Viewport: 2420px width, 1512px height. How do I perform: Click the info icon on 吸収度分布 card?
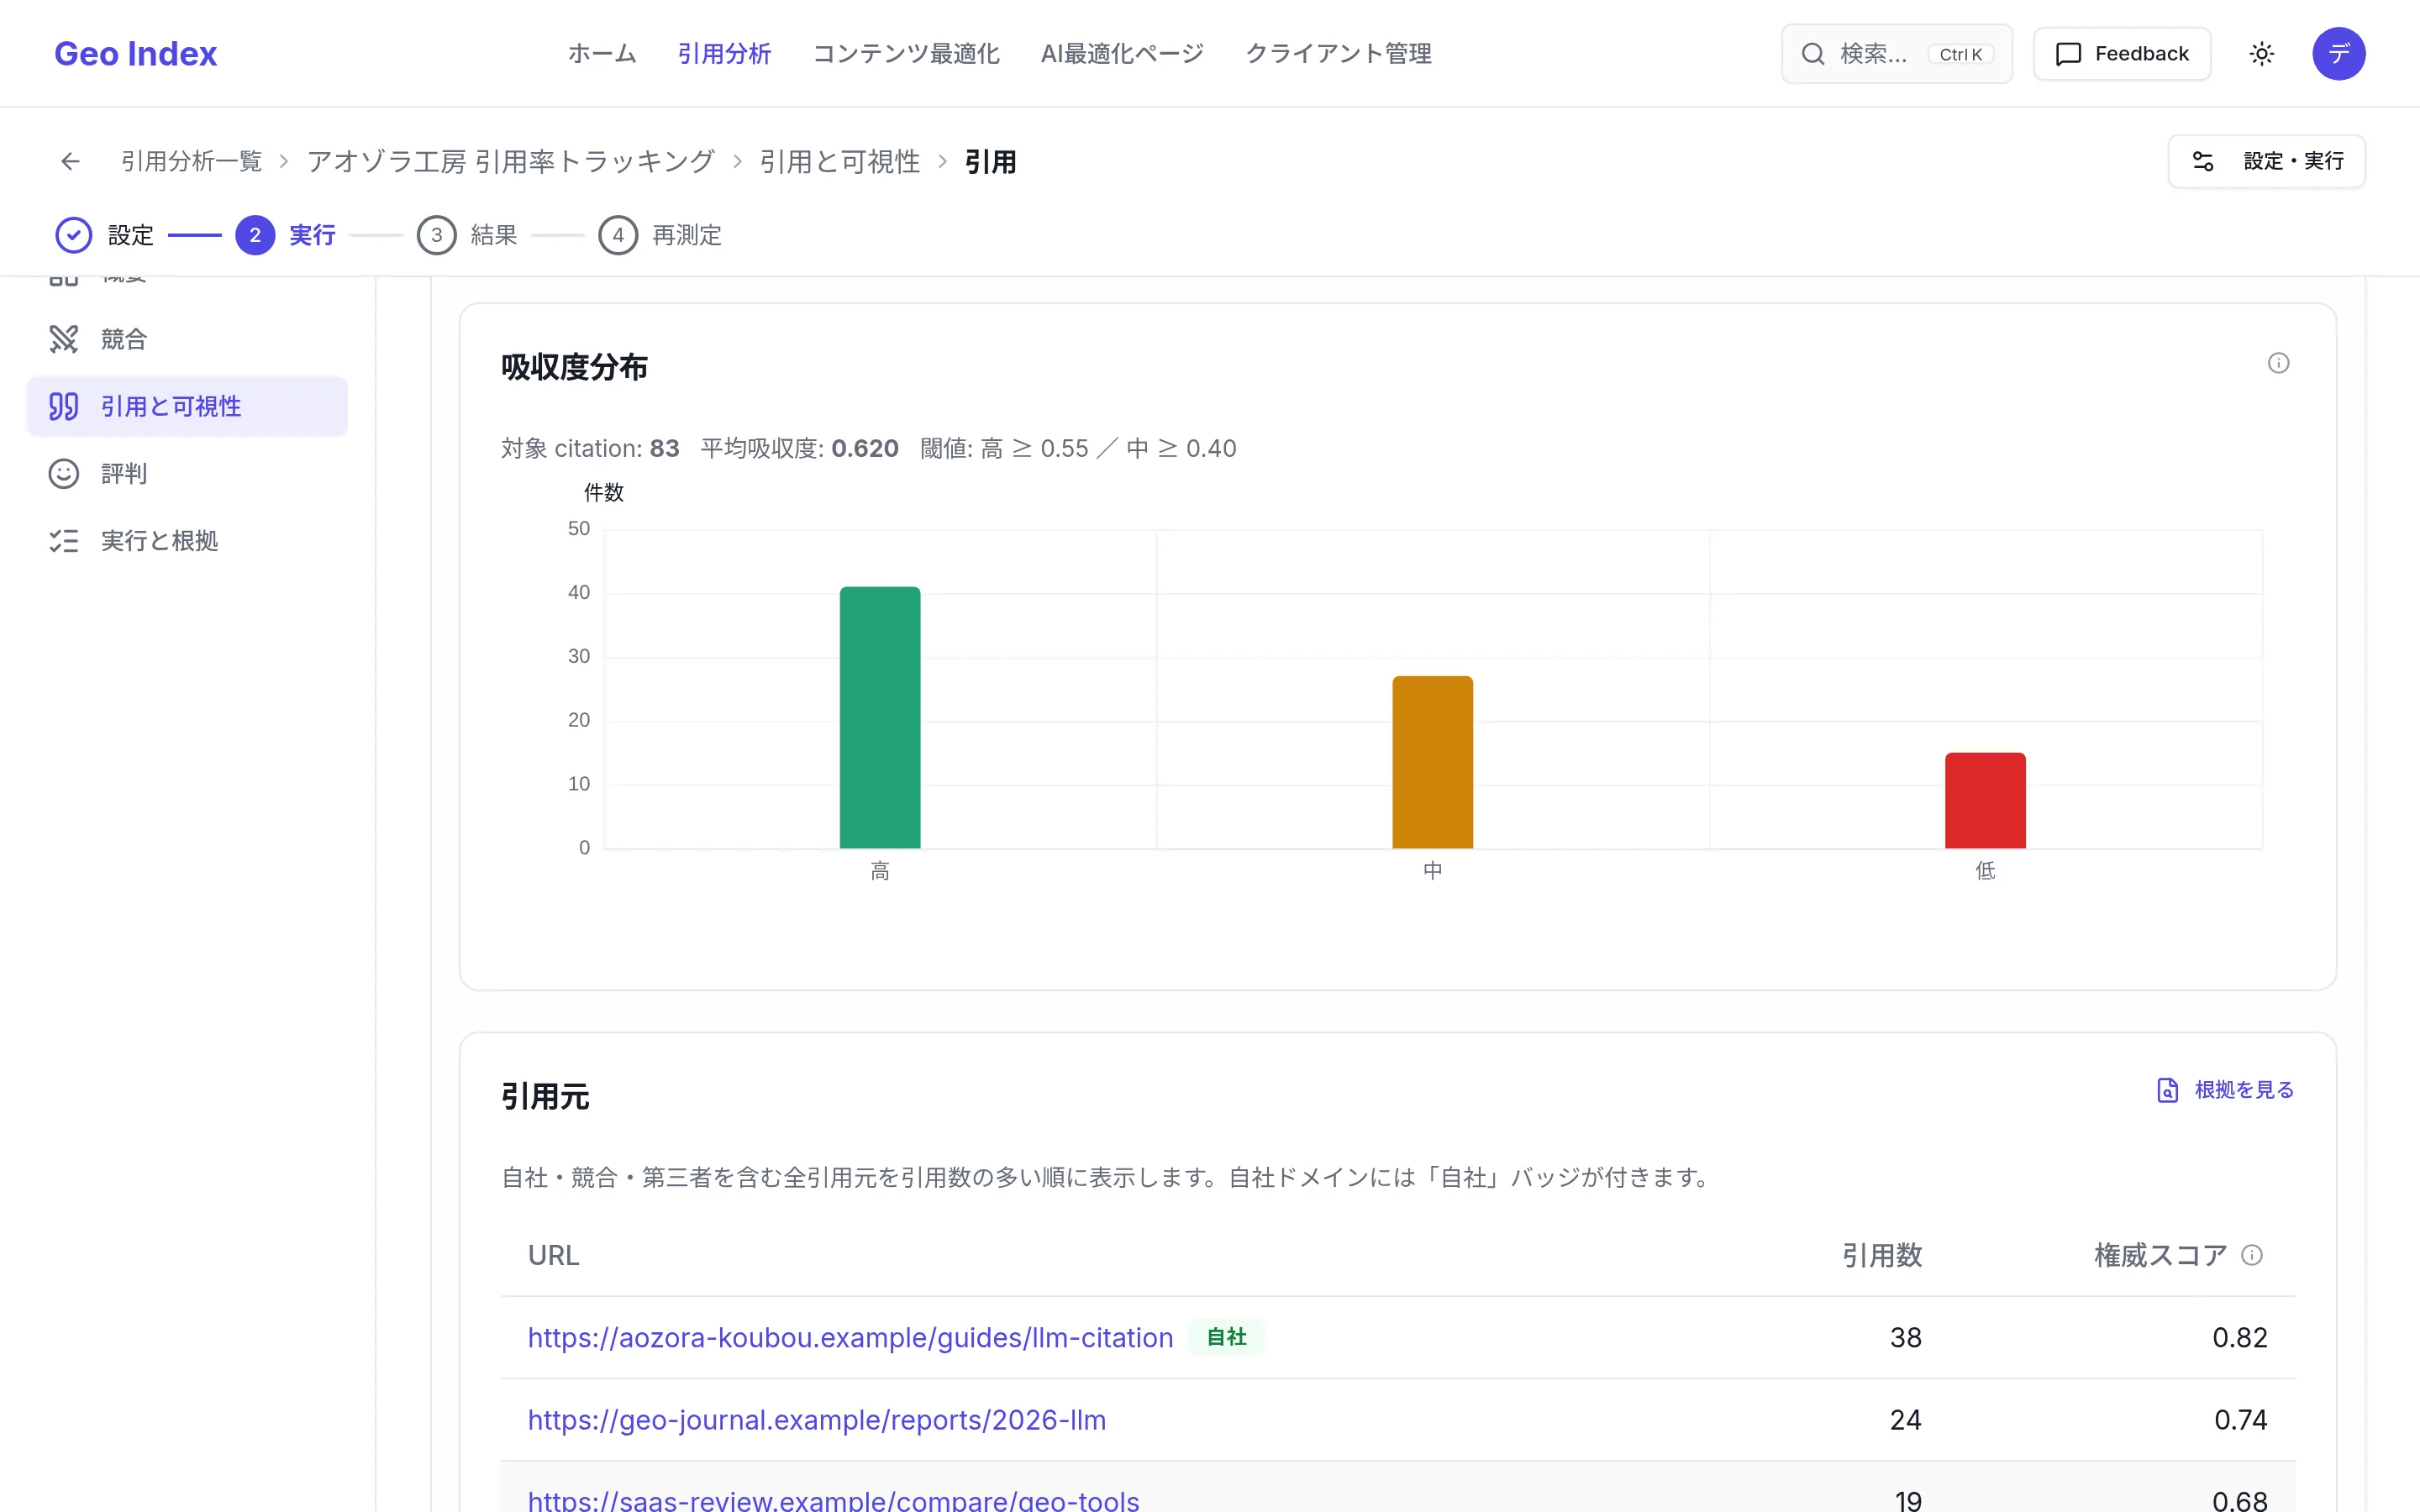(2278, 363)
